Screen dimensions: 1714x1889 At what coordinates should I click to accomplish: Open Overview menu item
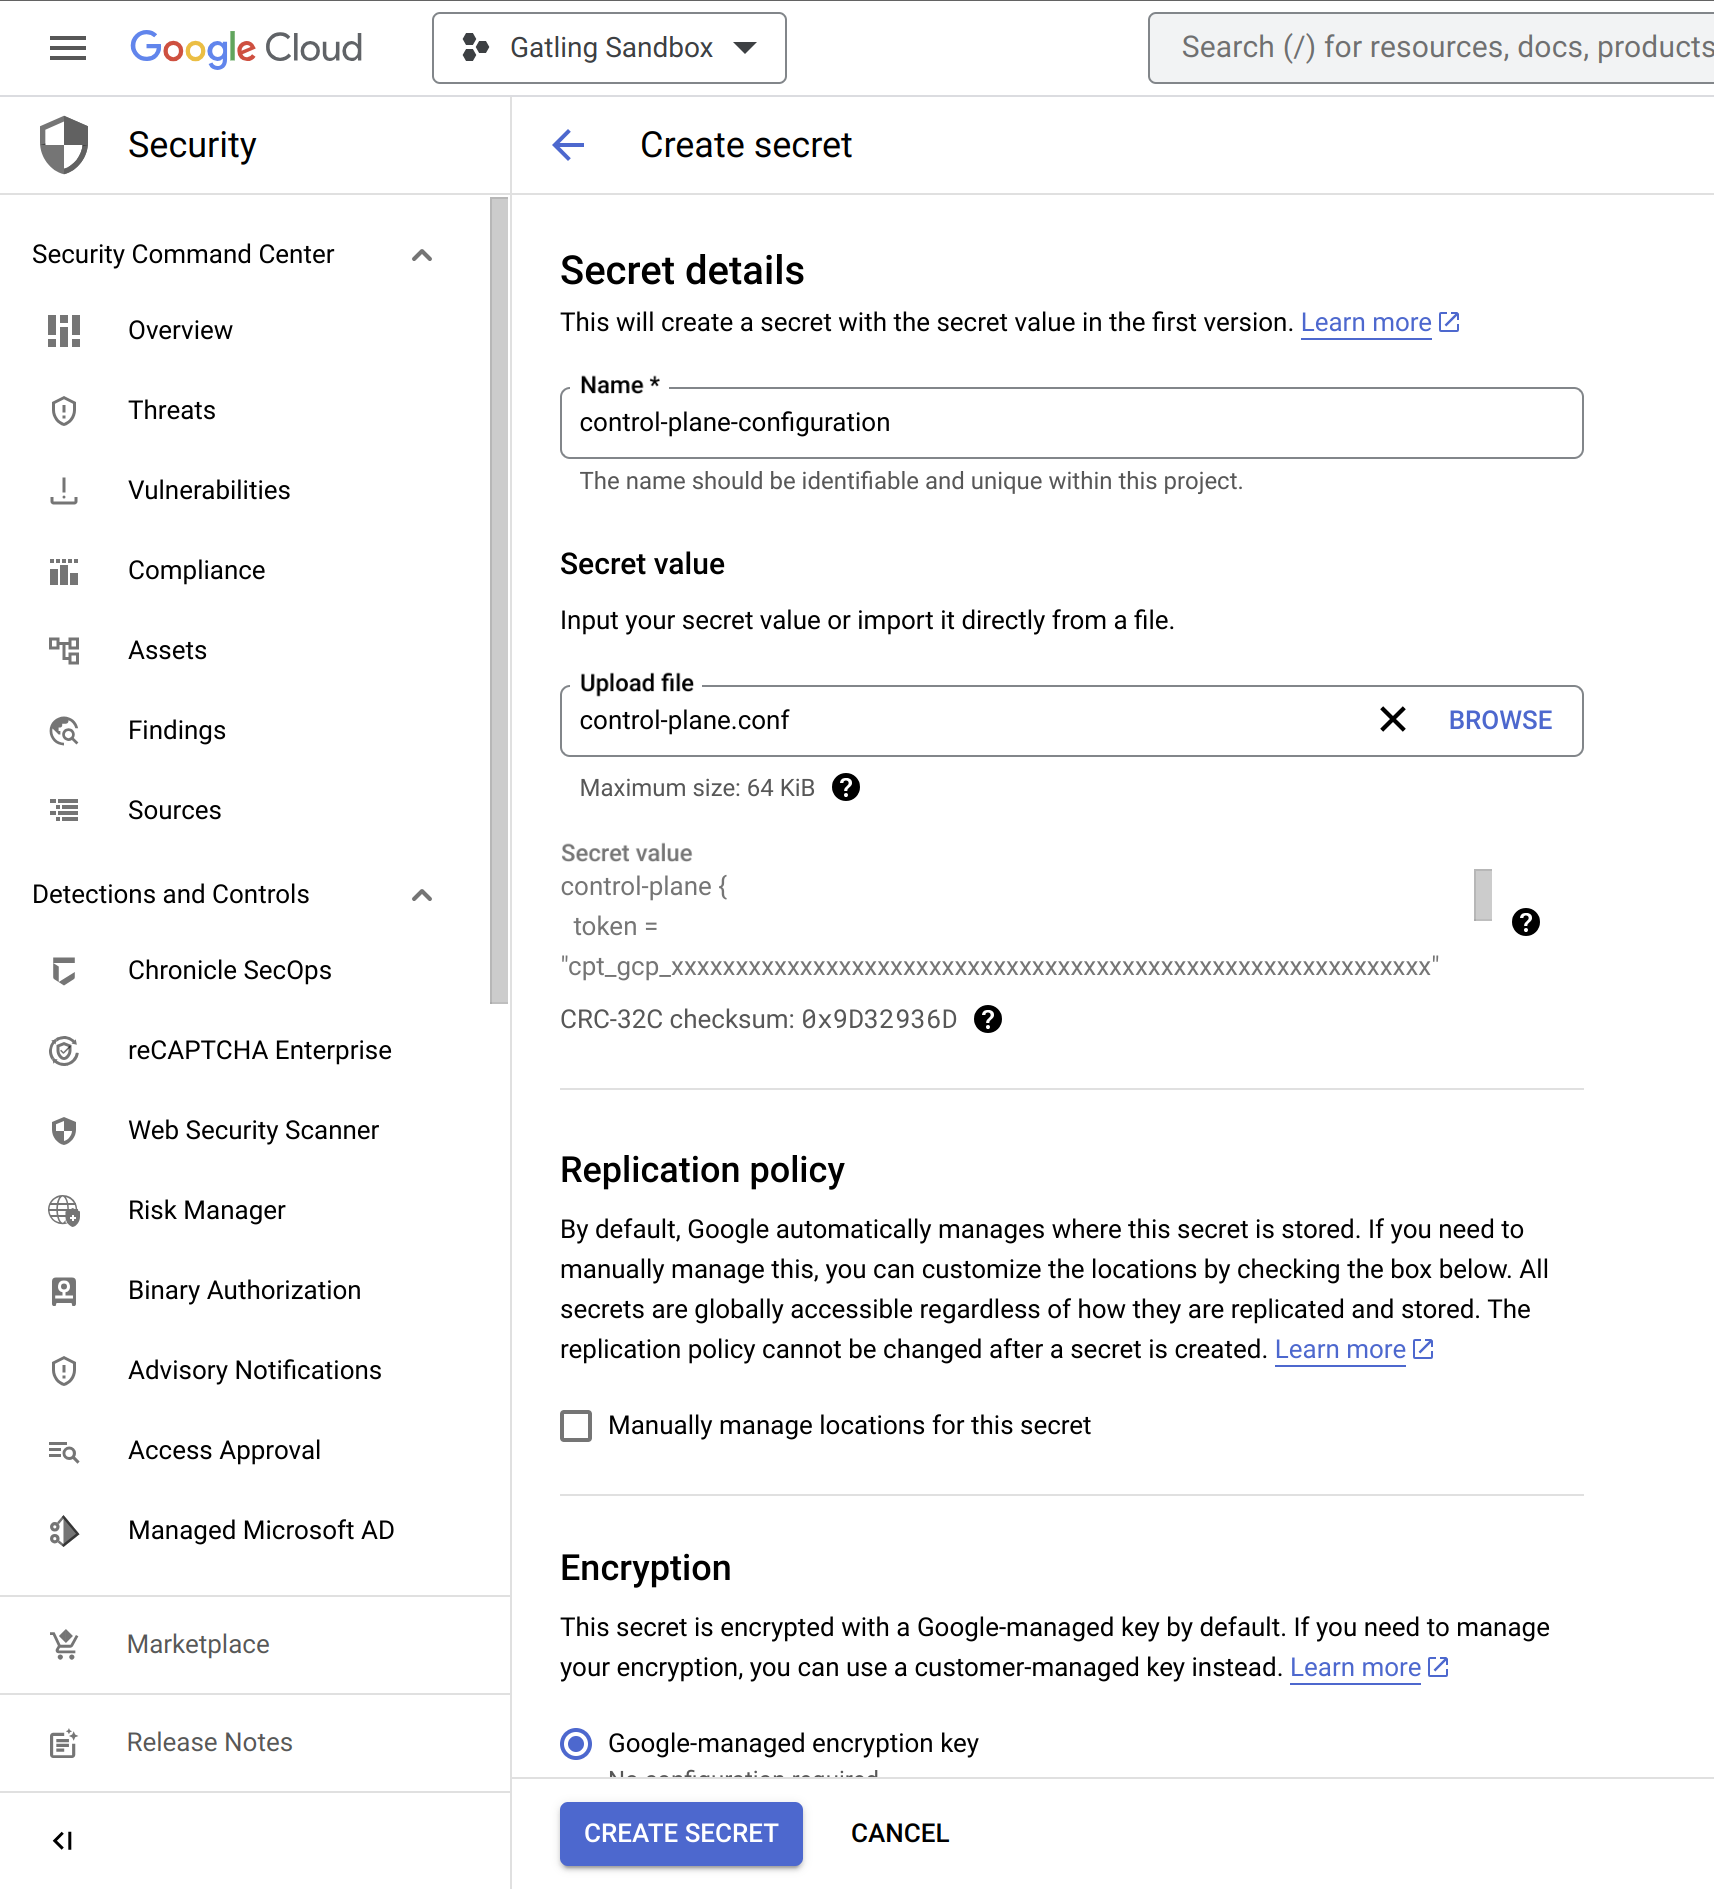click(180, 330)
